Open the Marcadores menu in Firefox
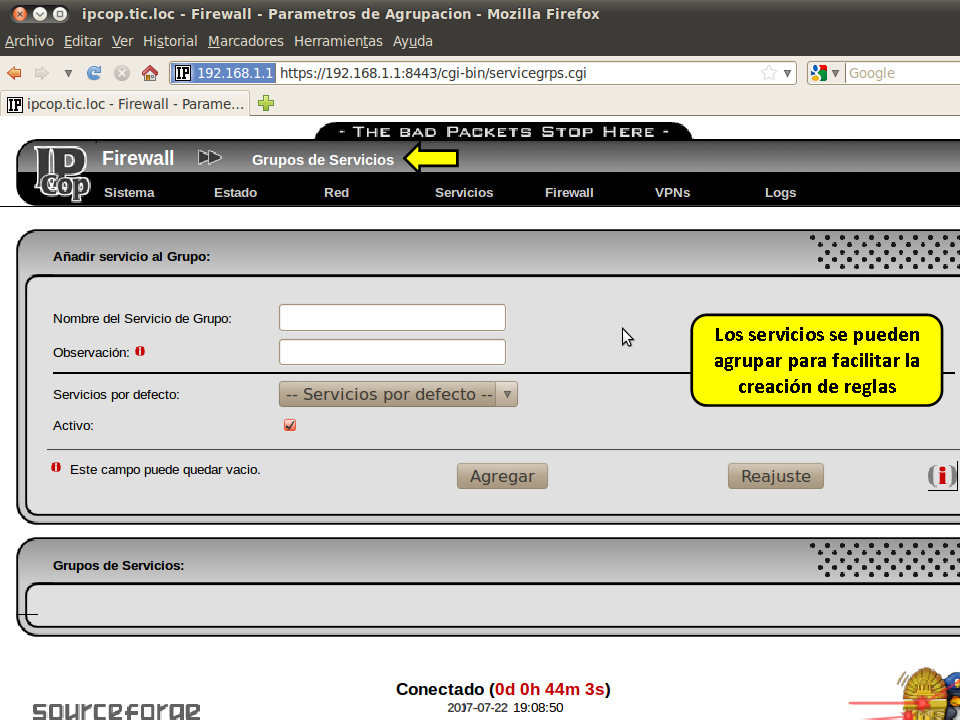The width and height of the screenshot is (960, 720). point(245,41)
